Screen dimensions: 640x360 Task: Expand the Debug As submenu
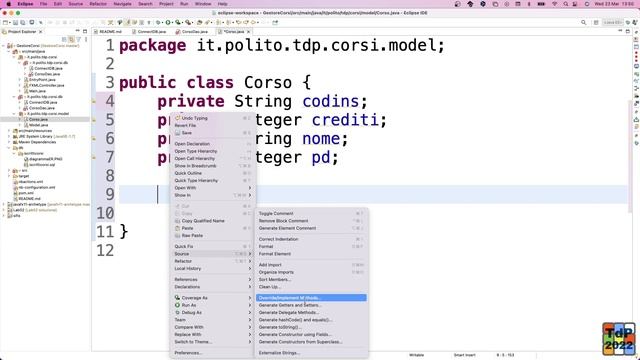pyautogui.click(x=212, y=313)
